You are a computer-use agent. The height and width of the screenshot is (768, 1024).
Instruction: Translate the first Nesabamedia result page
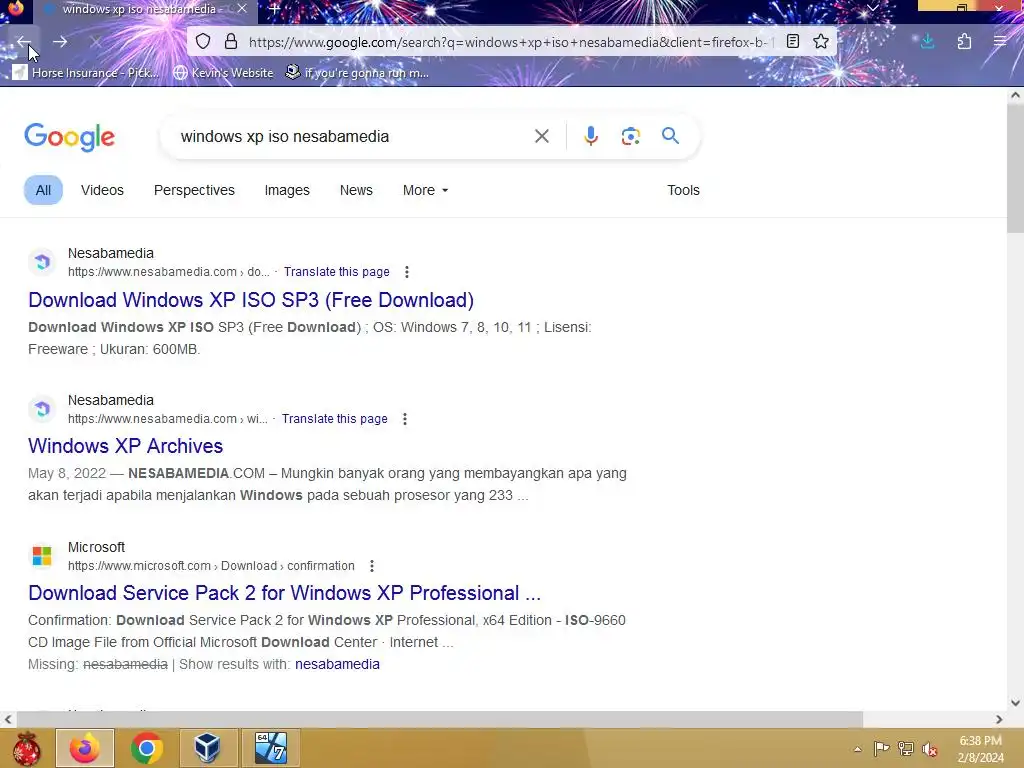click(336, 272)
